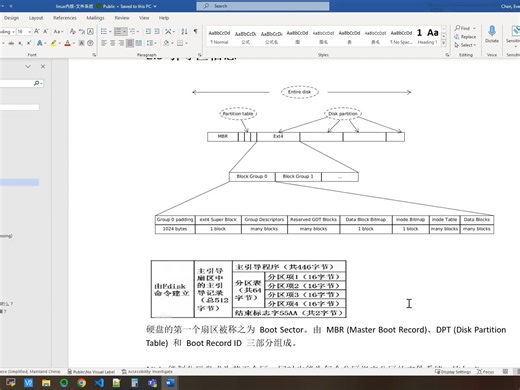Click the navigation pane search magnifier
The width and height of the screenshot is (520, 390).
37,83
